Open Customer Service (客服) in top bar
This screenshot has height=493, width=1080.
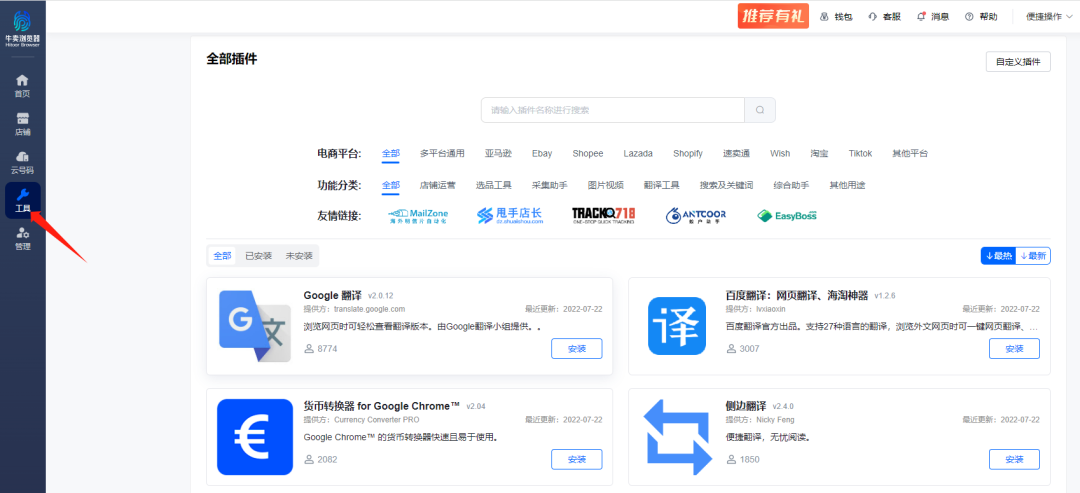point(884,17)
